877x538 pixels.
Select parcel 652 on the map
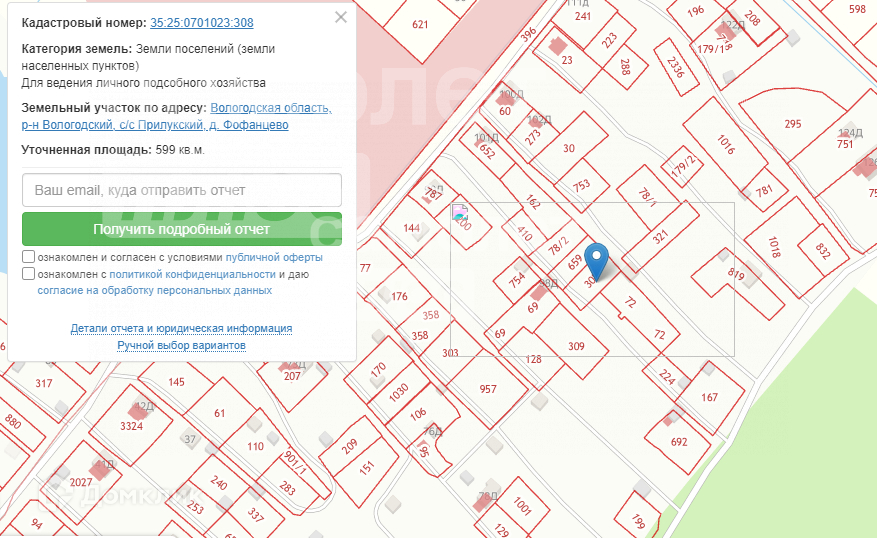point(487,152)
